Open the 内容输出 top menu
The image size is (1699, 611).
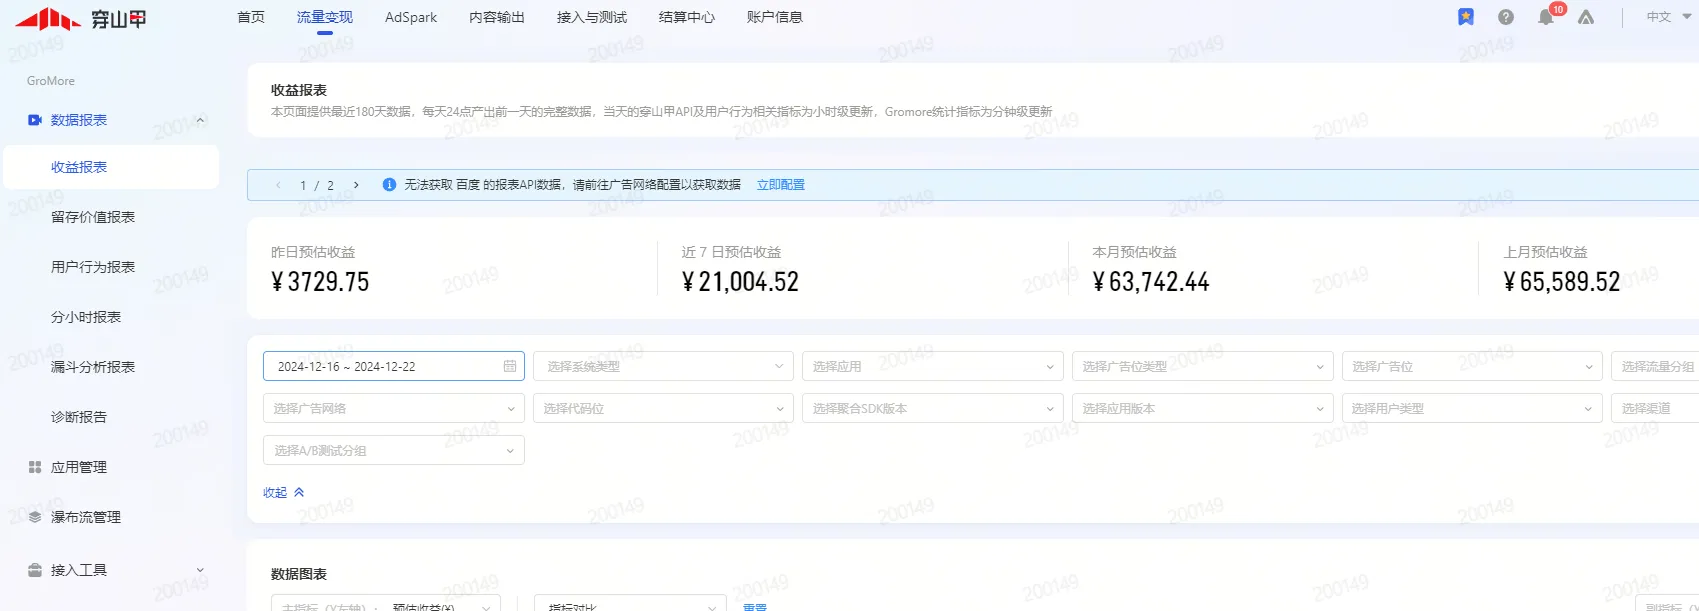[x=497, y=17]
